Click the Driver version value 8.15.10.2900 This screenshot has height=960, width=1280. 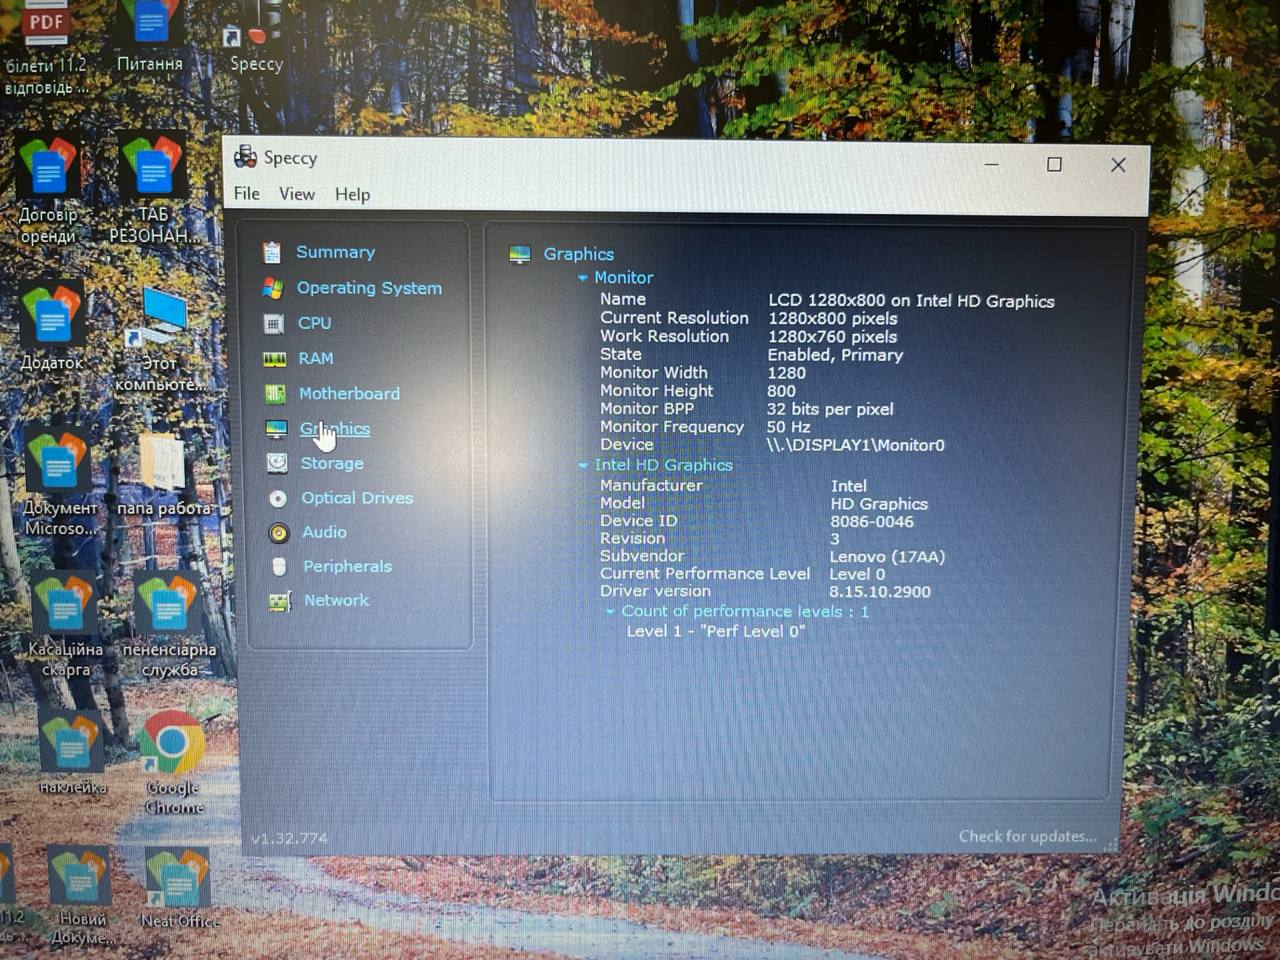880,592
